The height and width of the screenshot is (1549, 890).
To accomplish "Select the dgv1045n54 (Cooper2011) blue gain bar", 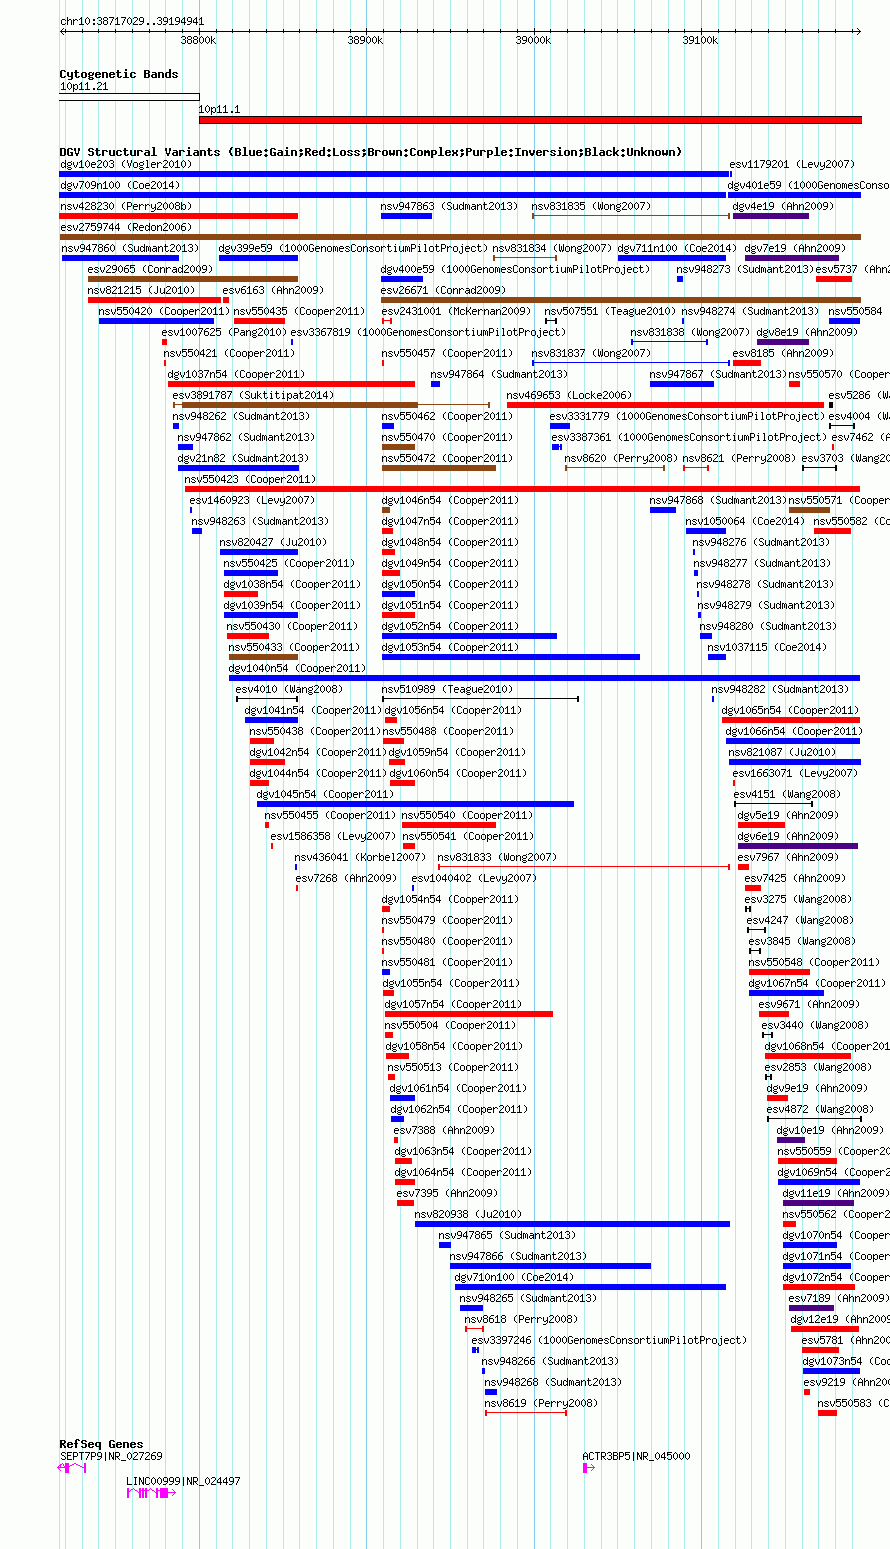I will [415, 804].
